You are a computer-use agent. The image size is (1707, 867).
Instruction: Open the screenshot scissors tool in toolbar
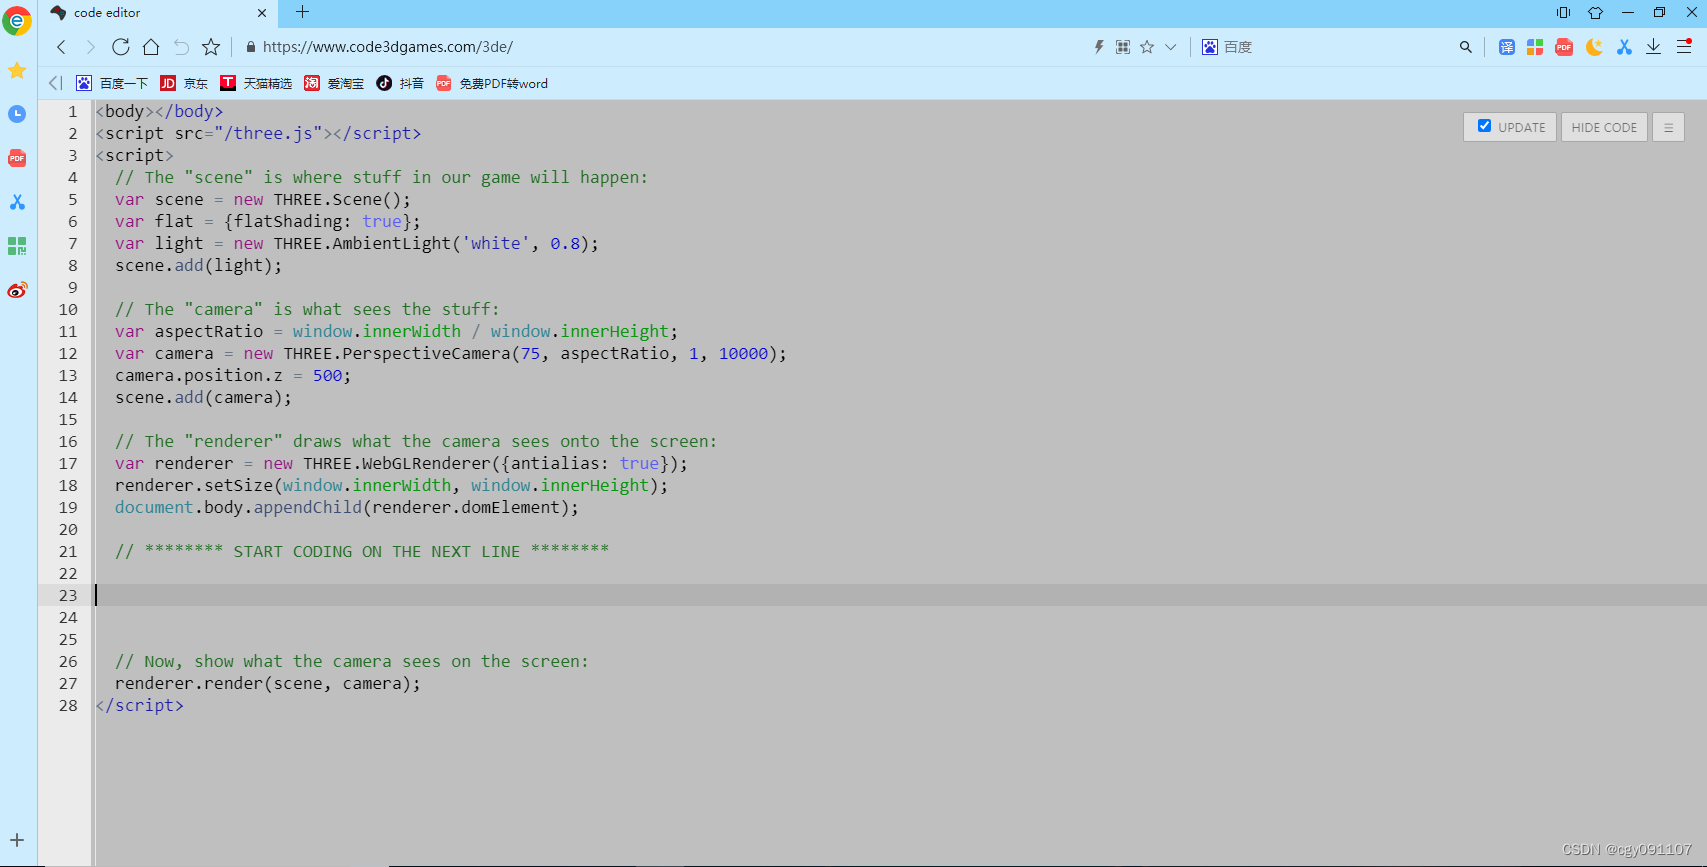[1624, 47]
